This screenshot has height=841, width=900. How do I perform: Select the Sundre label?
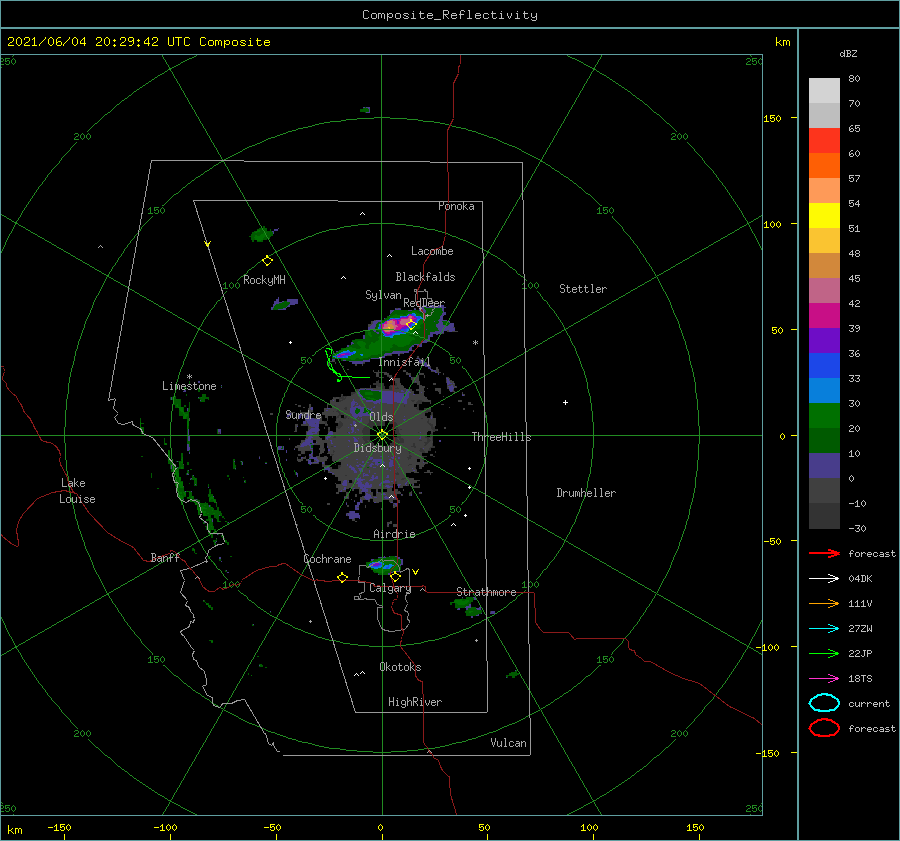(303, 415)
